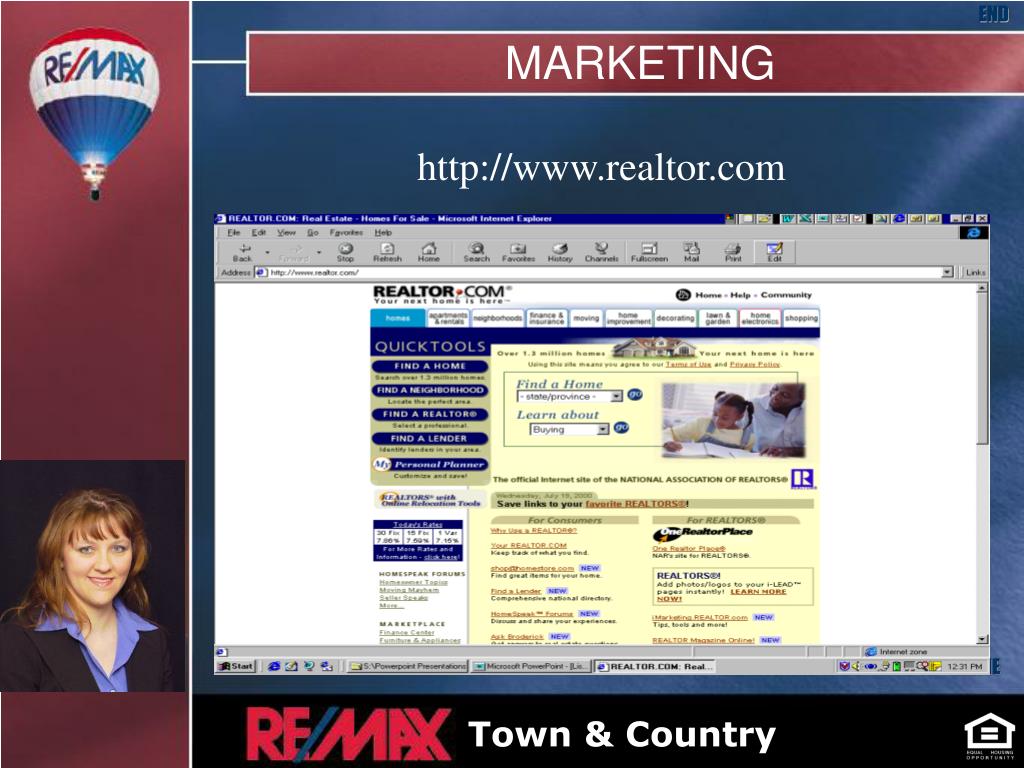1024x768 pixels.
Task: Open the Go menu
Action: tap(313, 232)
